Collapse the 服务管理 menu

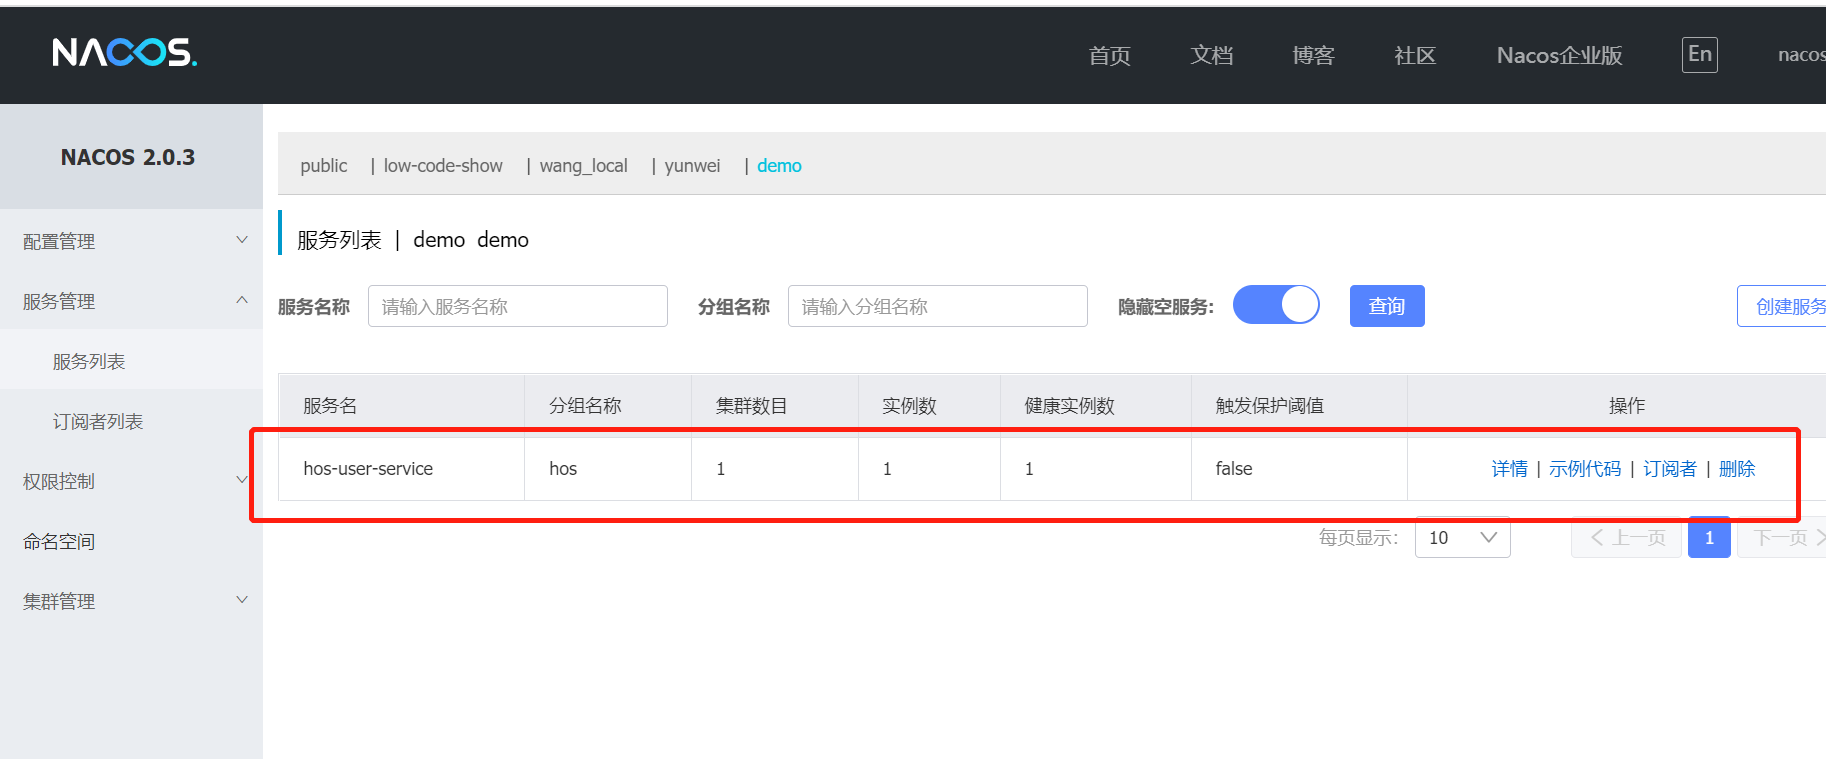(x=131, y=301)
